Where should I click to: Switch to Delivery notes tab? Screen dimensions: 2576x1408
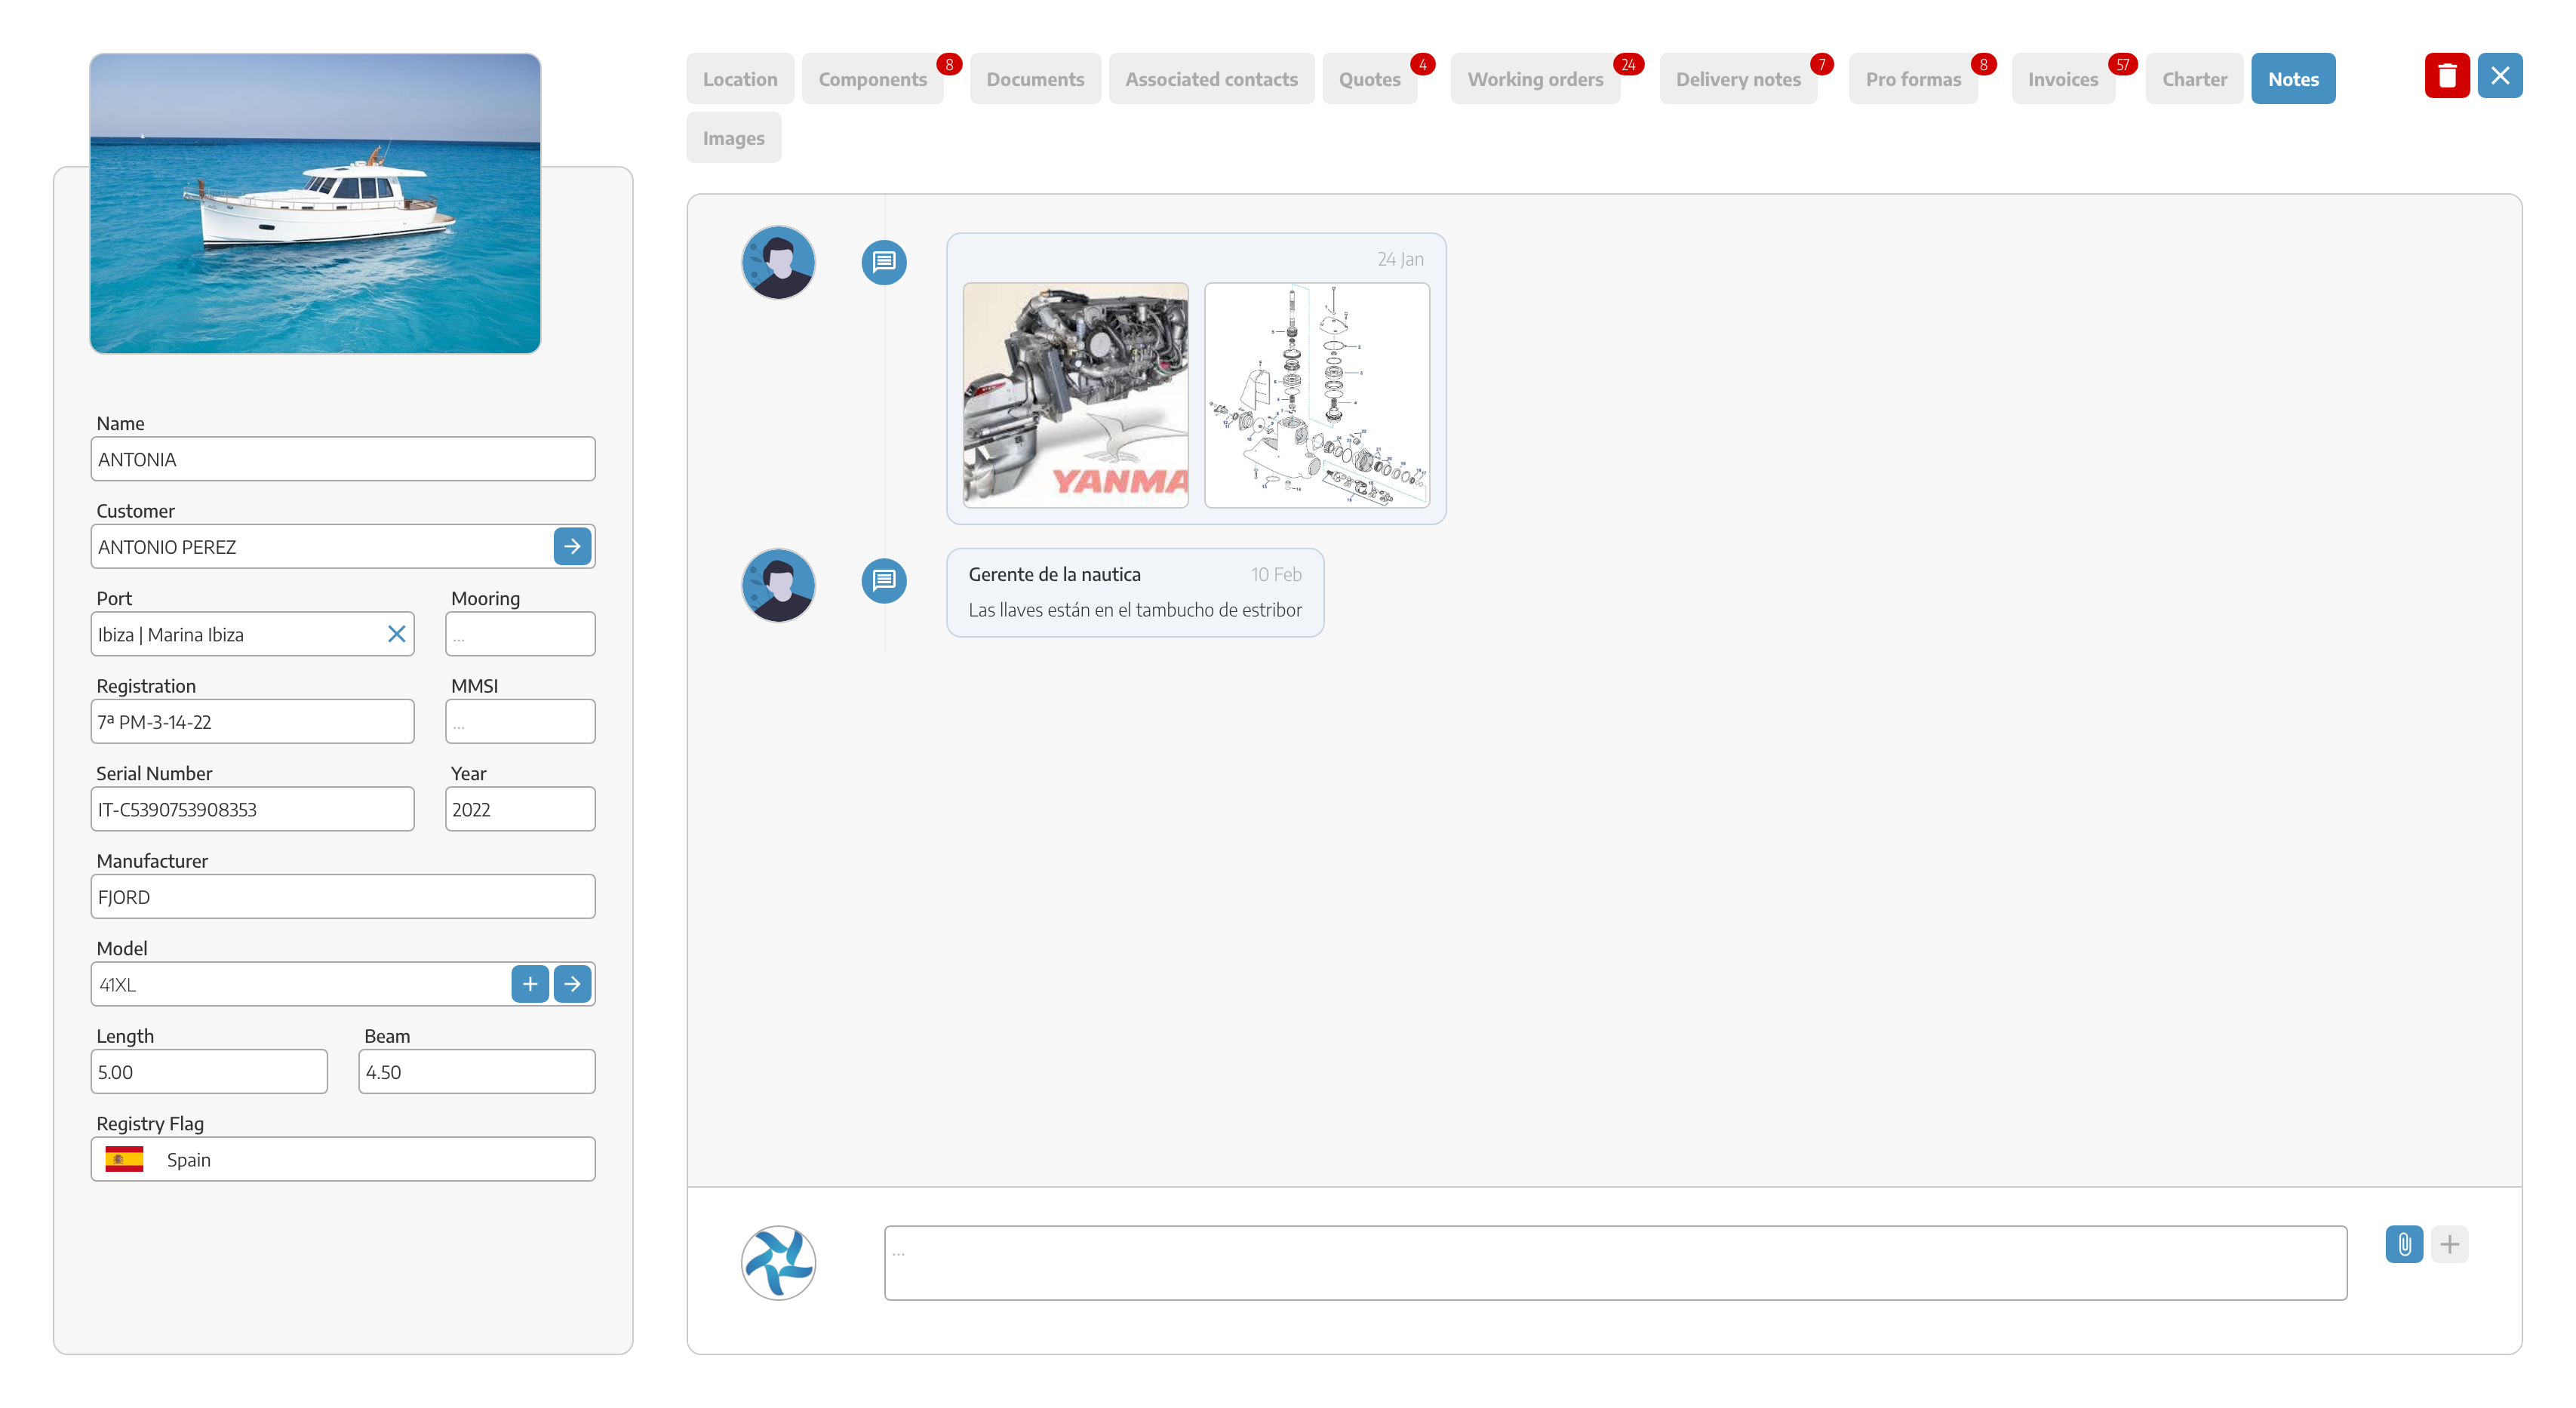[1738, 78]
